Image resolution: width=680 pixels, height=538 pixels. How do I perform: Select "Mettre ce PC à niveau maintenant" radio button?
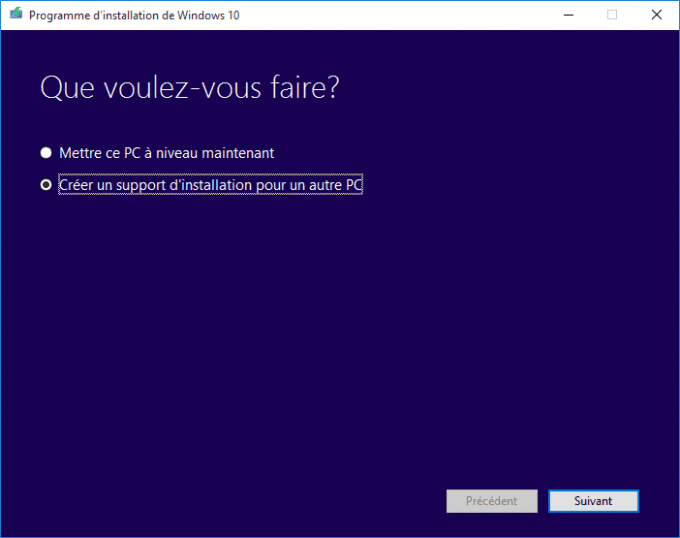click(46, 153)
